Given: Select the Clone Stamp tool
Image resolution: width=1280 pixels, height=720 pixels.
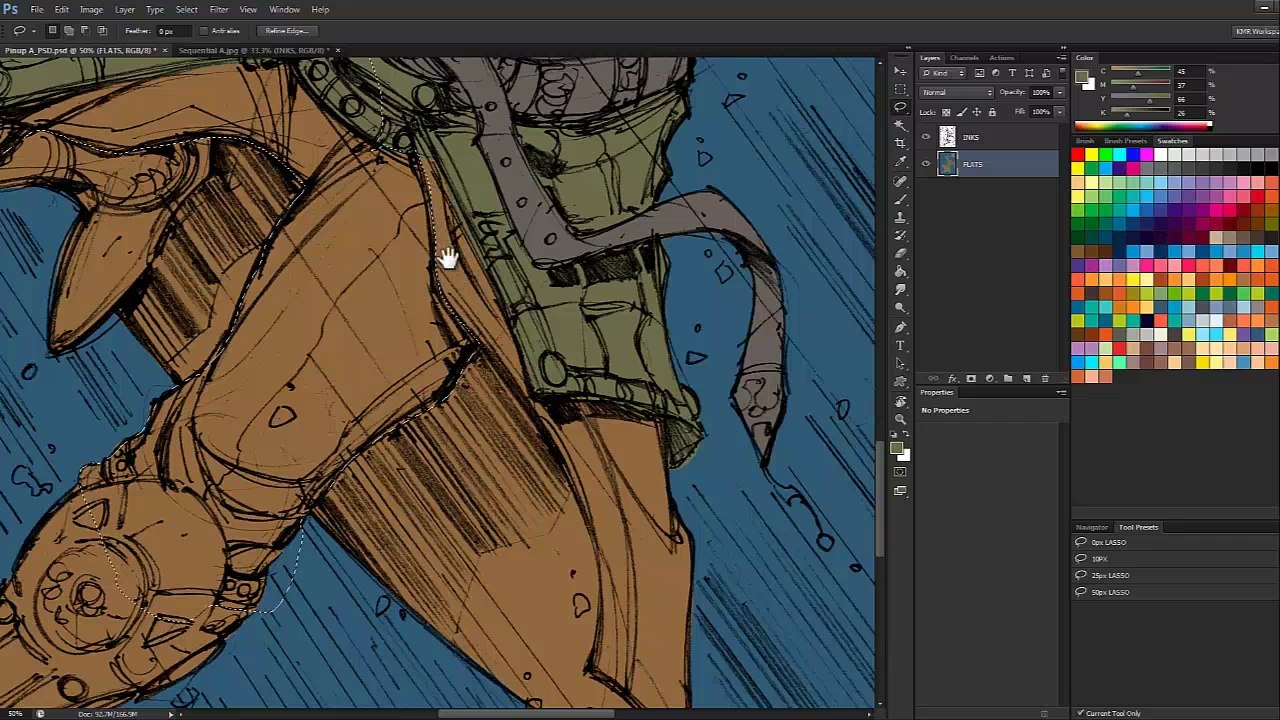Looking at the screenshot, I should click(900, 217).
